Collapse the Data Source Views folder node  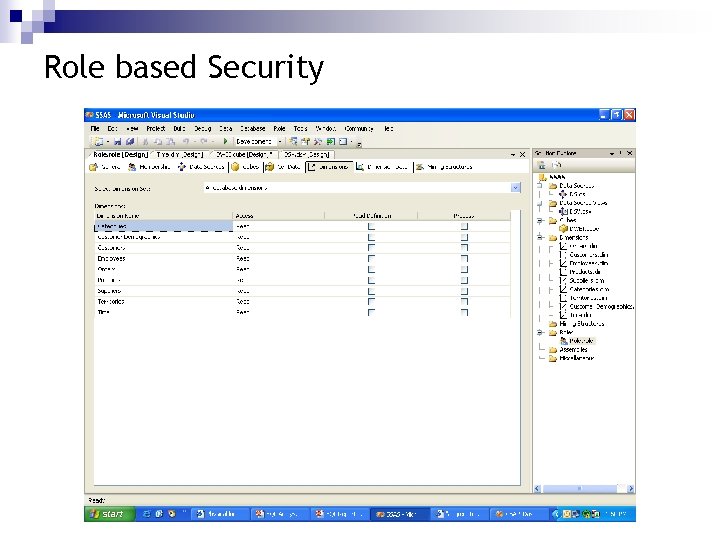click(540, 203)
